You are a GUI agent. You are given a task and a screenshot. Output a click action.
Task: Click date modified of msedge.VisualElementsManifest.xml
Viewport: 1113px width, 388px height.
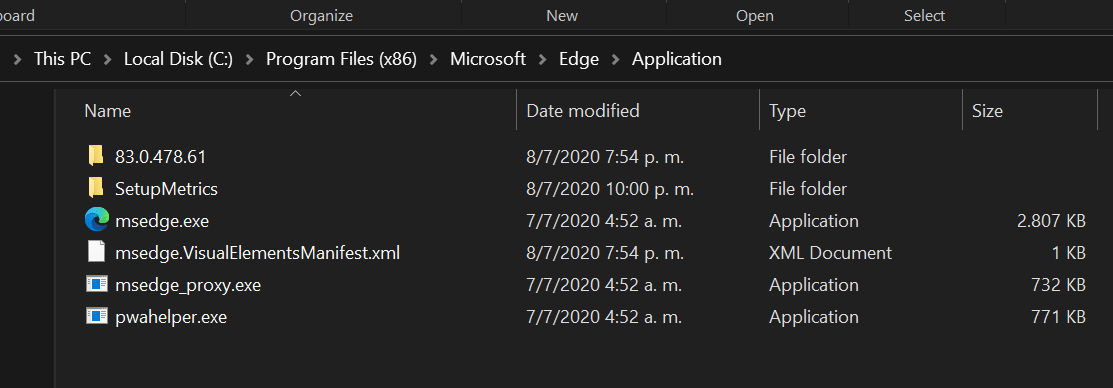click(x=605, y=253)
